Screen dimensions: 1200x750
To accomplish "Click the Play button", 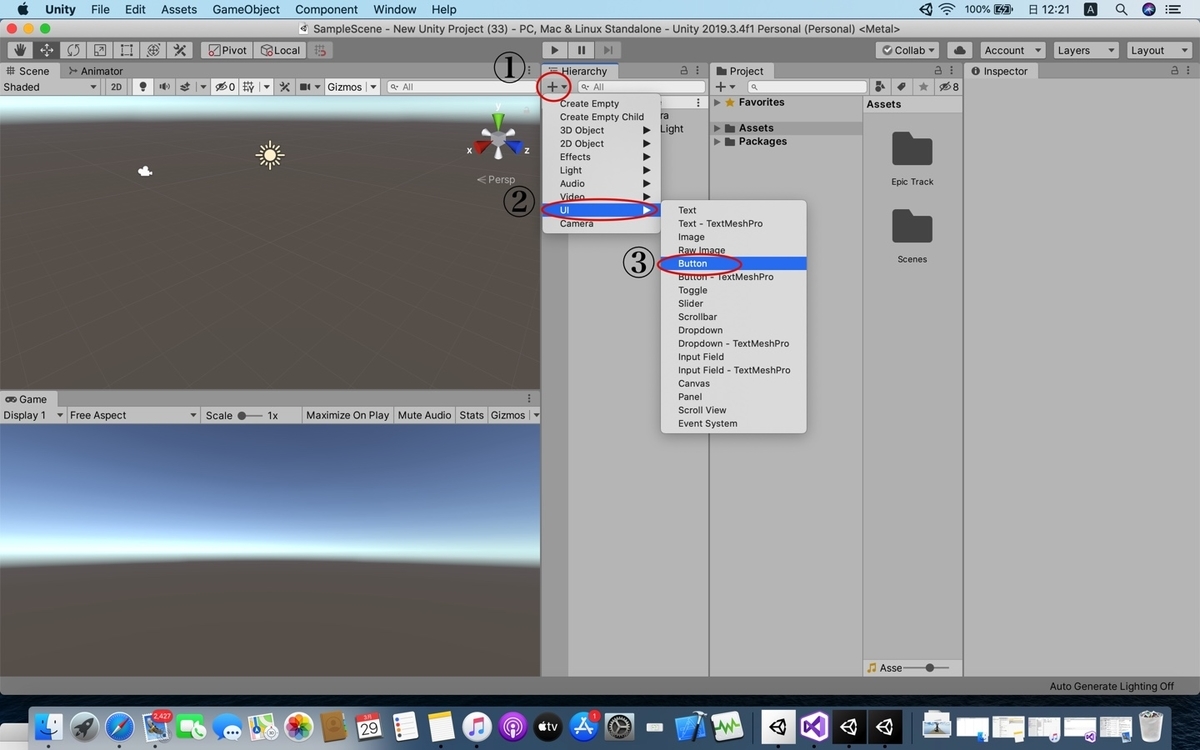I will (x=555, y=50).
